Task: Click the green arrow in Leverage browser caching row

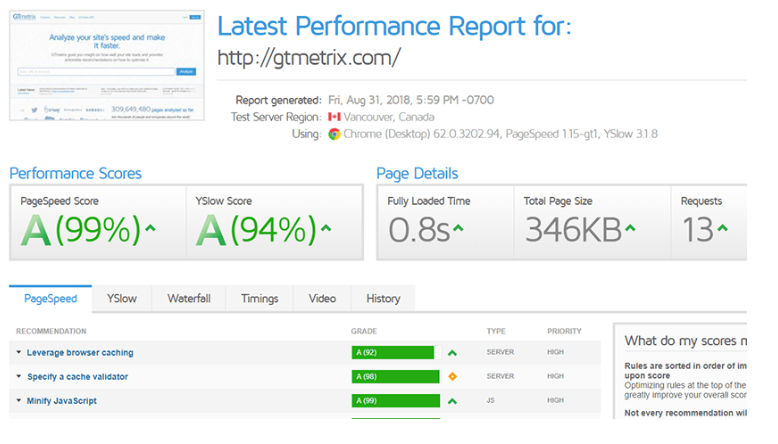Action: click(x=452, y=353)
